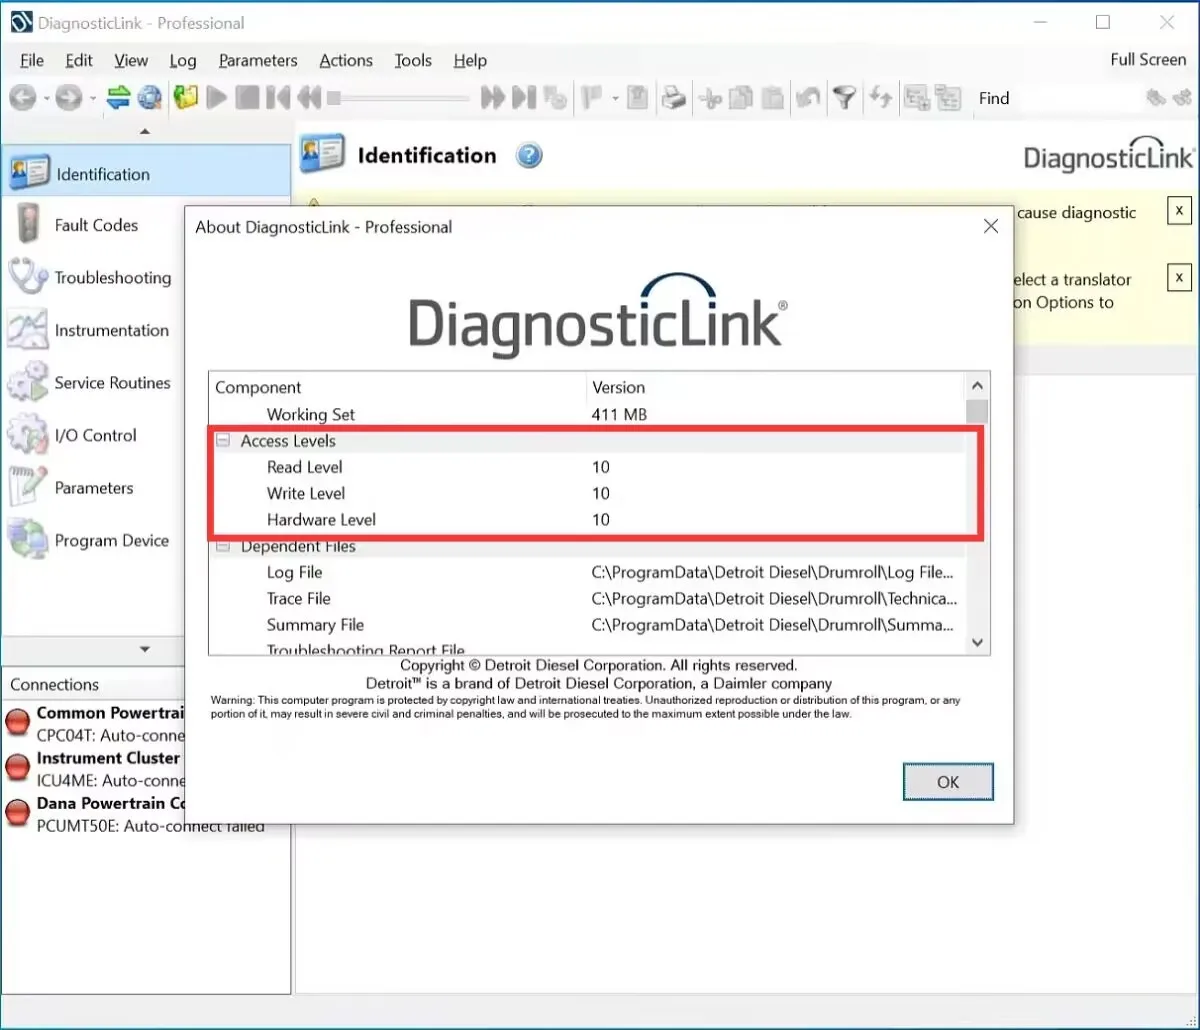
Task: Open the Help menu
Action: coord(470,60)
